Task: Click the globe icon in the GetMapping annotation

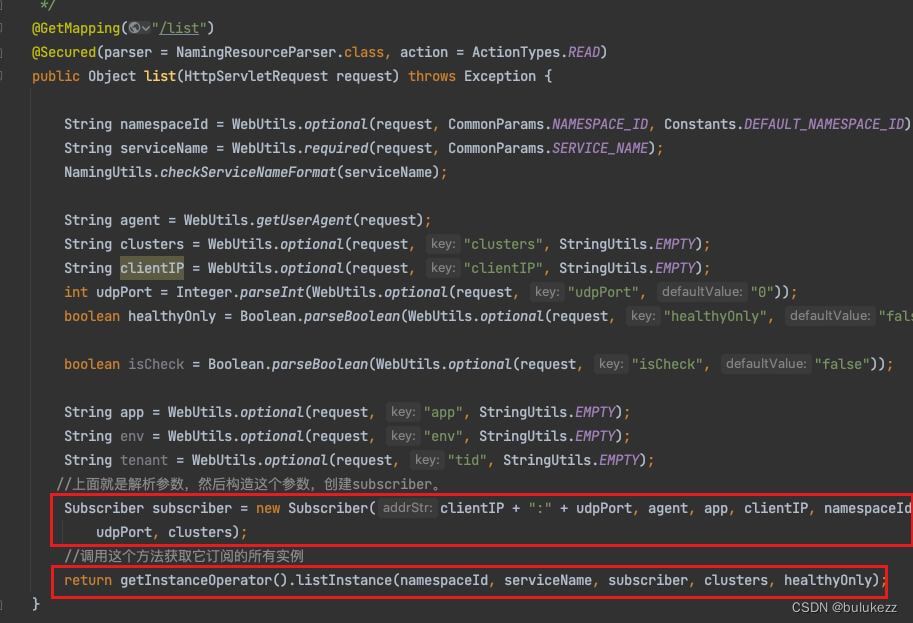Action: (135, 27)
